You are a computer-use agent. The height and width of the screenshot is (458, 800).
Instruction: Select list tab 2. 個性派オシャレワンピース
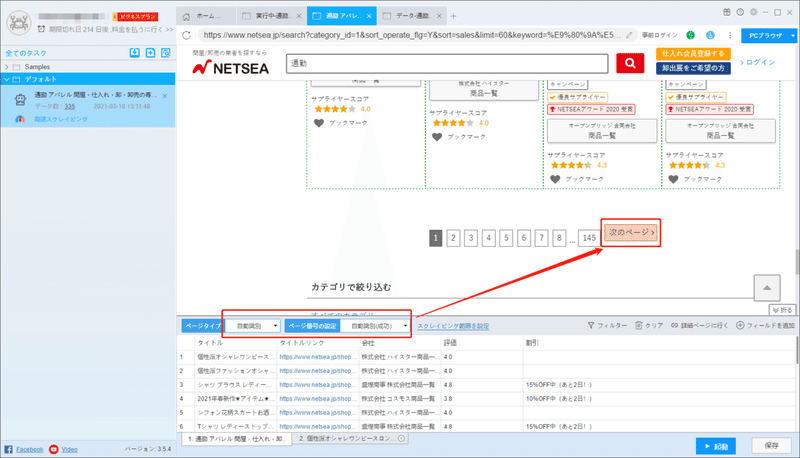point(351,439)
